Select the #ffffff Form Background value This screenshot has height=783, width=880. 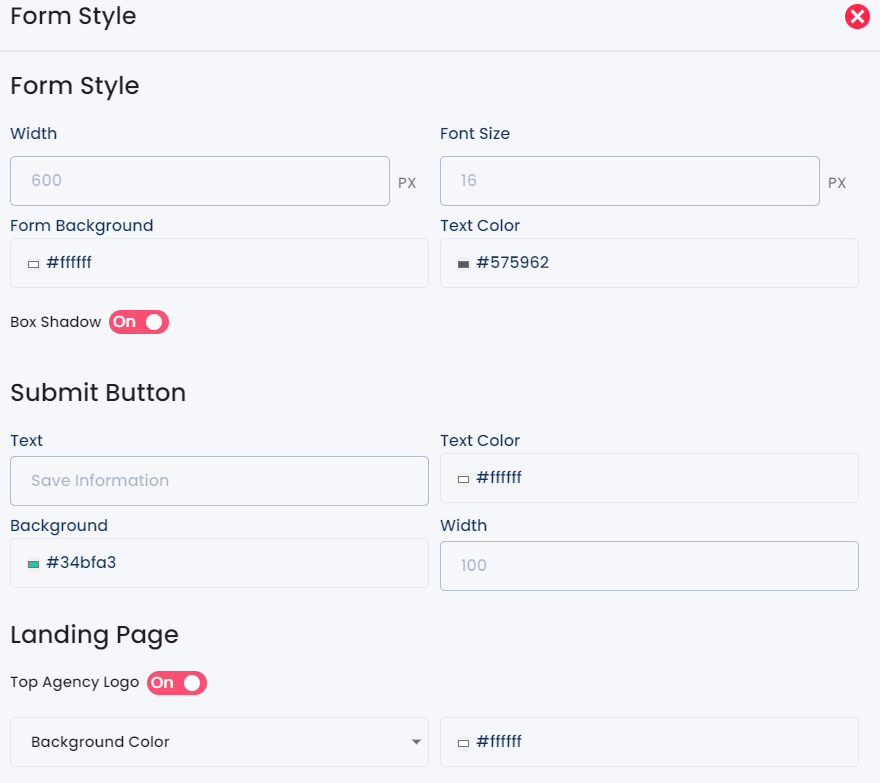point(69,263)
